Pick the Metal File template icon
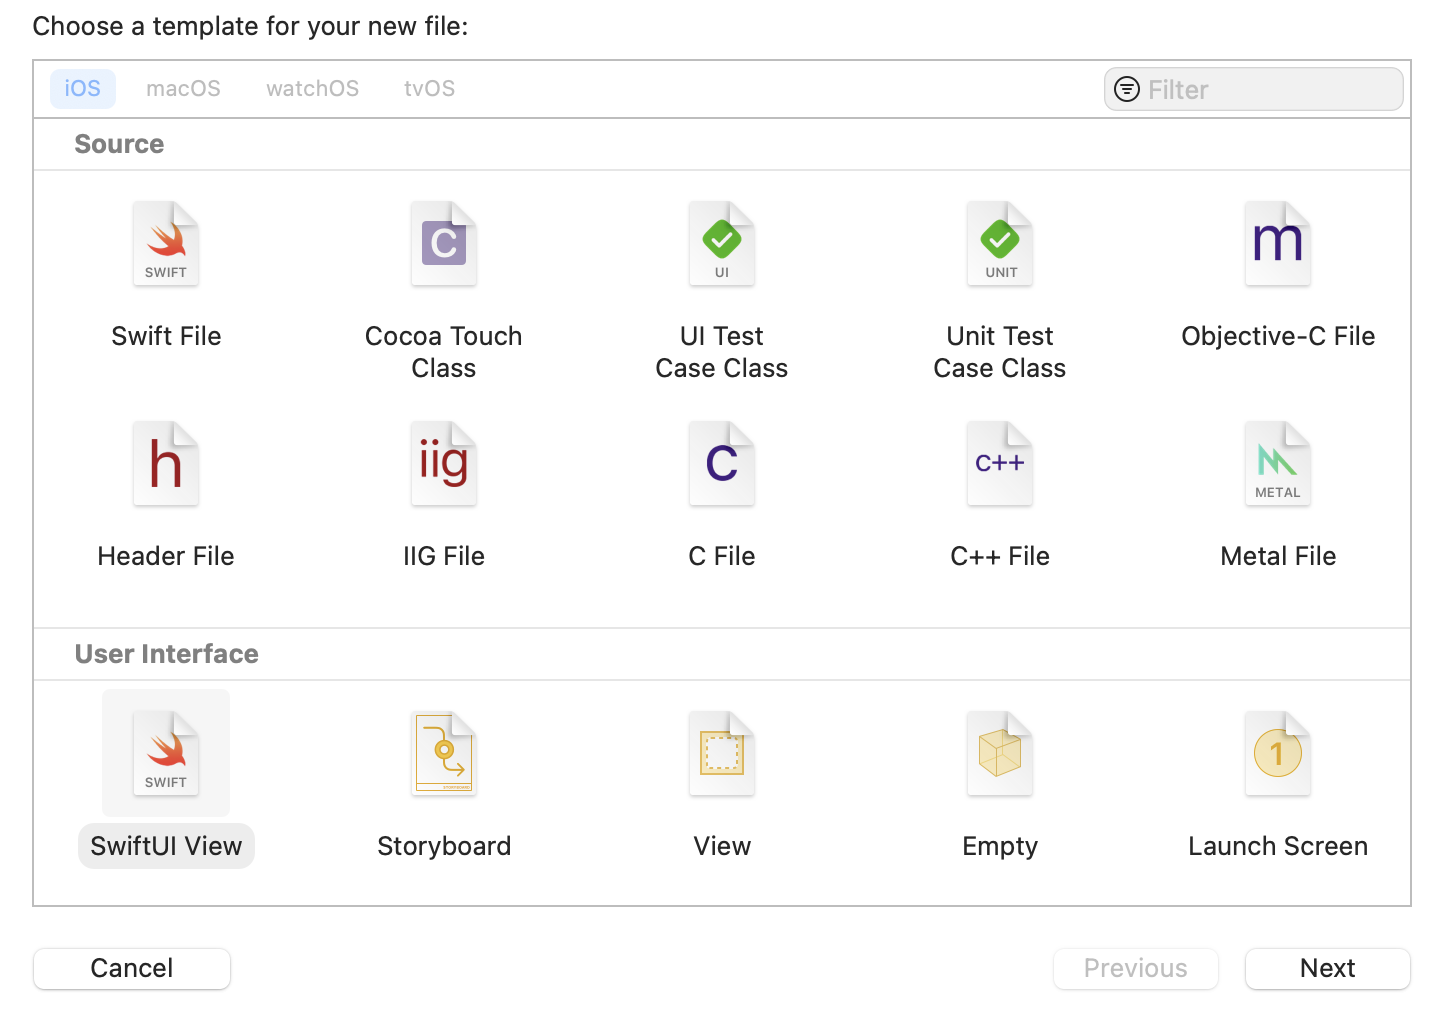Image resolution: width=1442 pixels, height=1020 pixels. pyautogui.click(x=1278, y=464)
